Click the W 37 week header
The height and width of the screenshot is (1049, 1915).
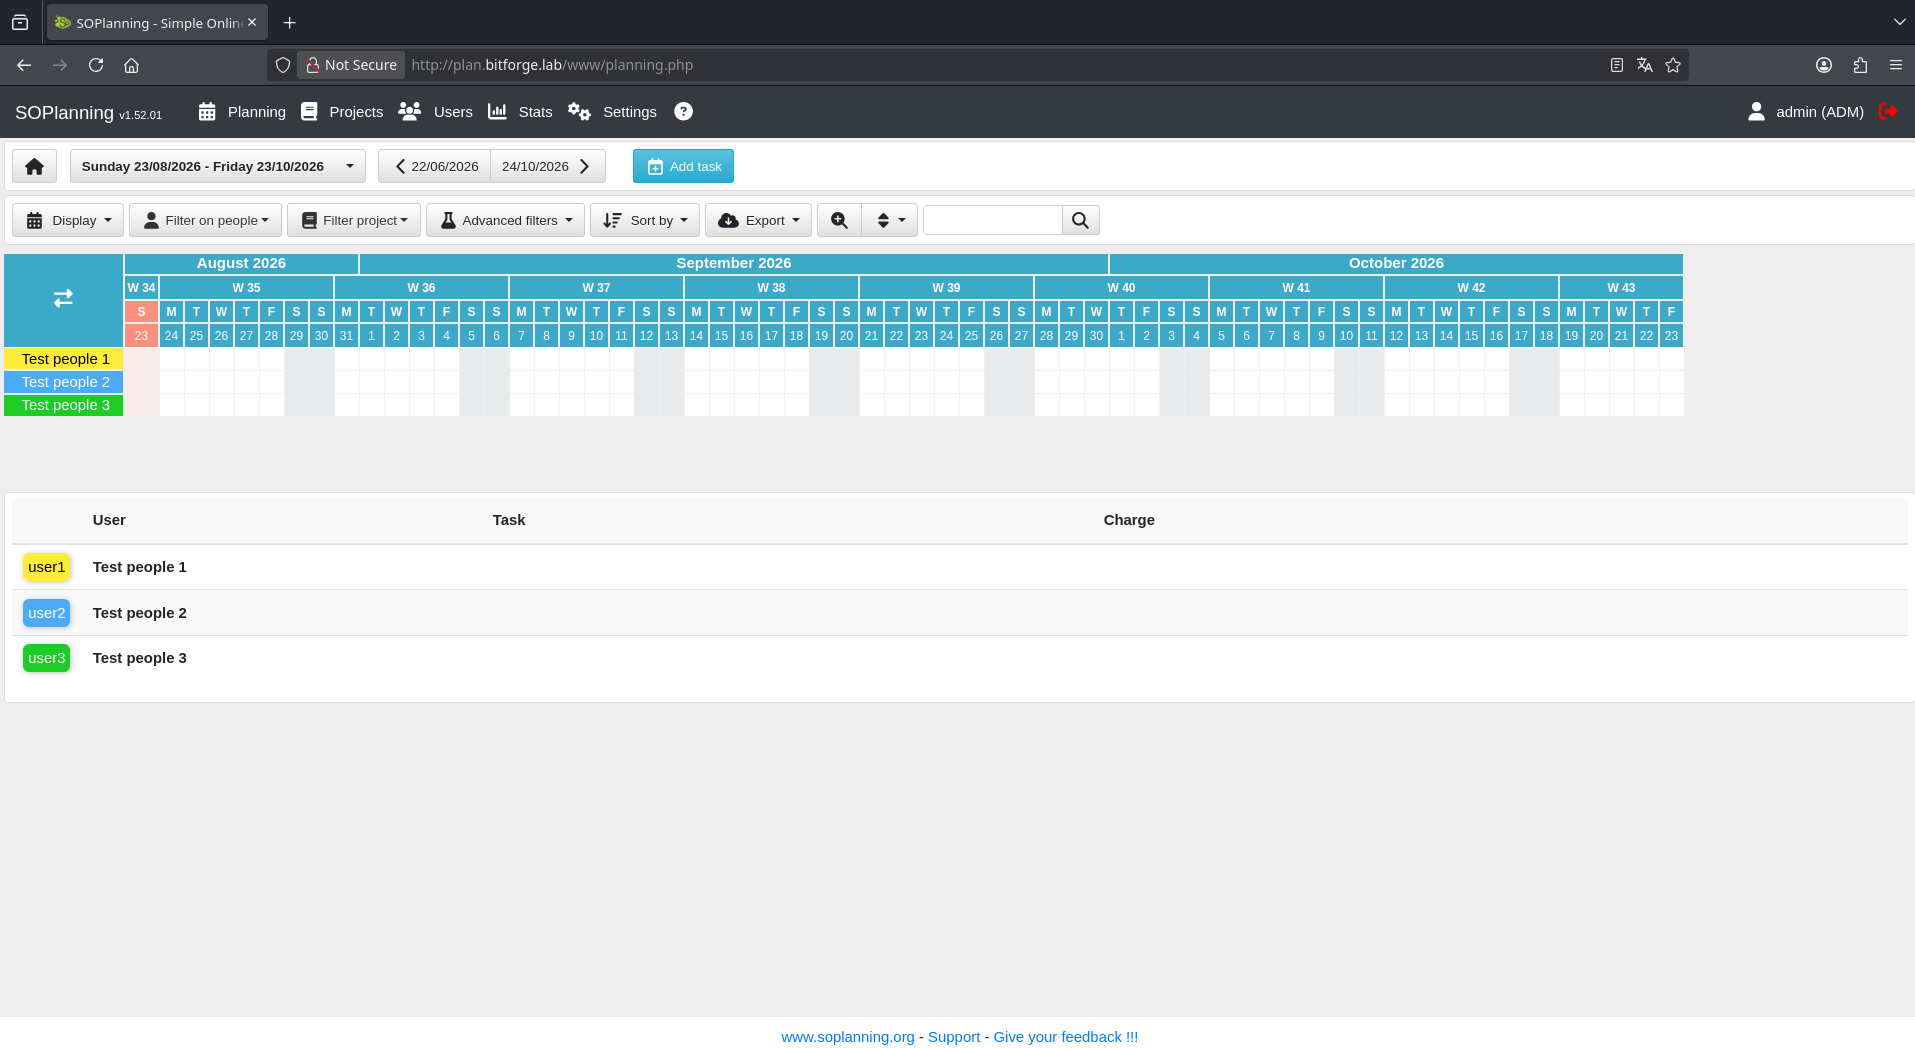click(596, 287)
